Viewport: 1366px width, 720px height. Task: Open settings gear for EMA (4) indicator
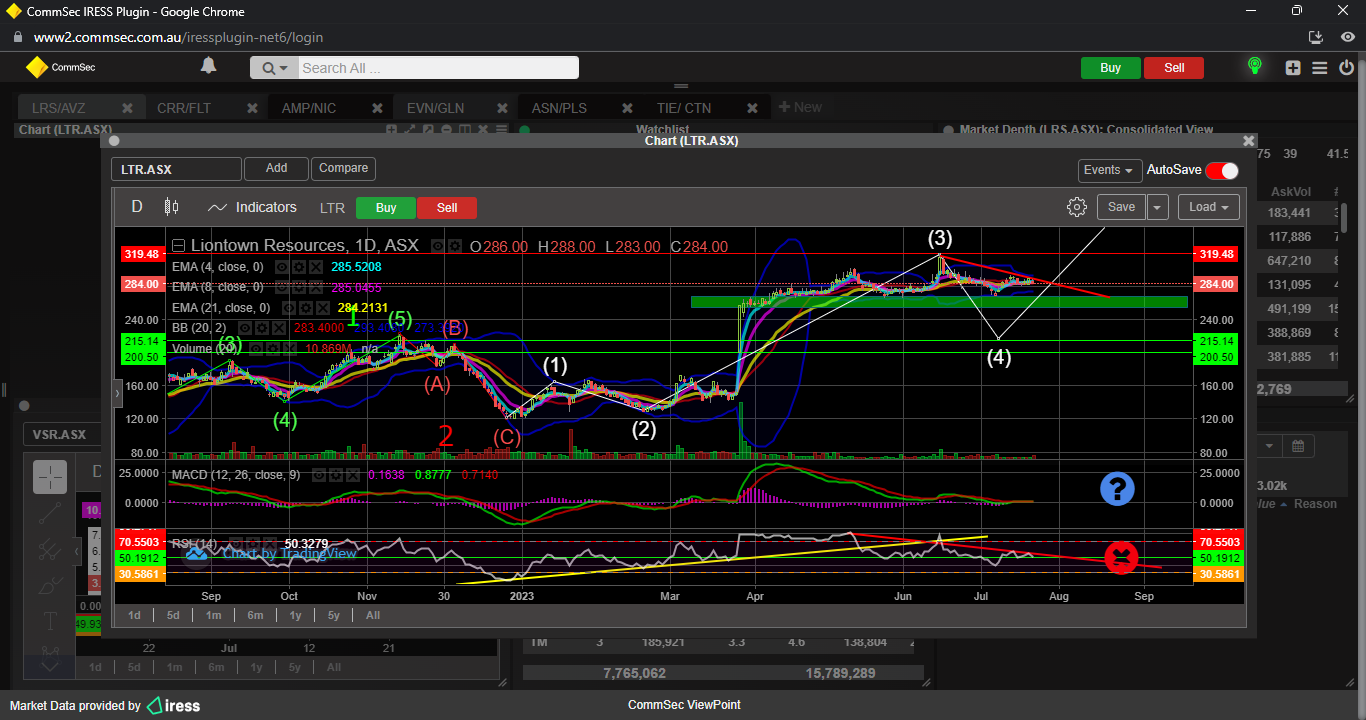tap(298, 267)
